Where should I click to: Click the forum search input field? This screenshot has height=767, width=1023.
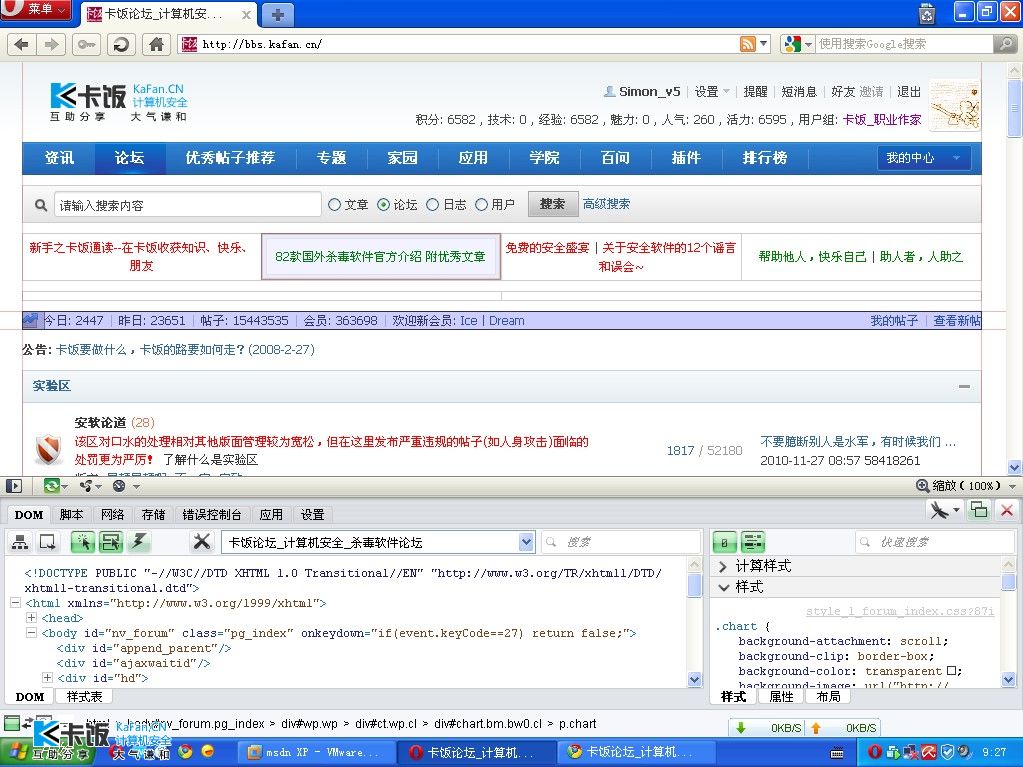click(187, 205)
